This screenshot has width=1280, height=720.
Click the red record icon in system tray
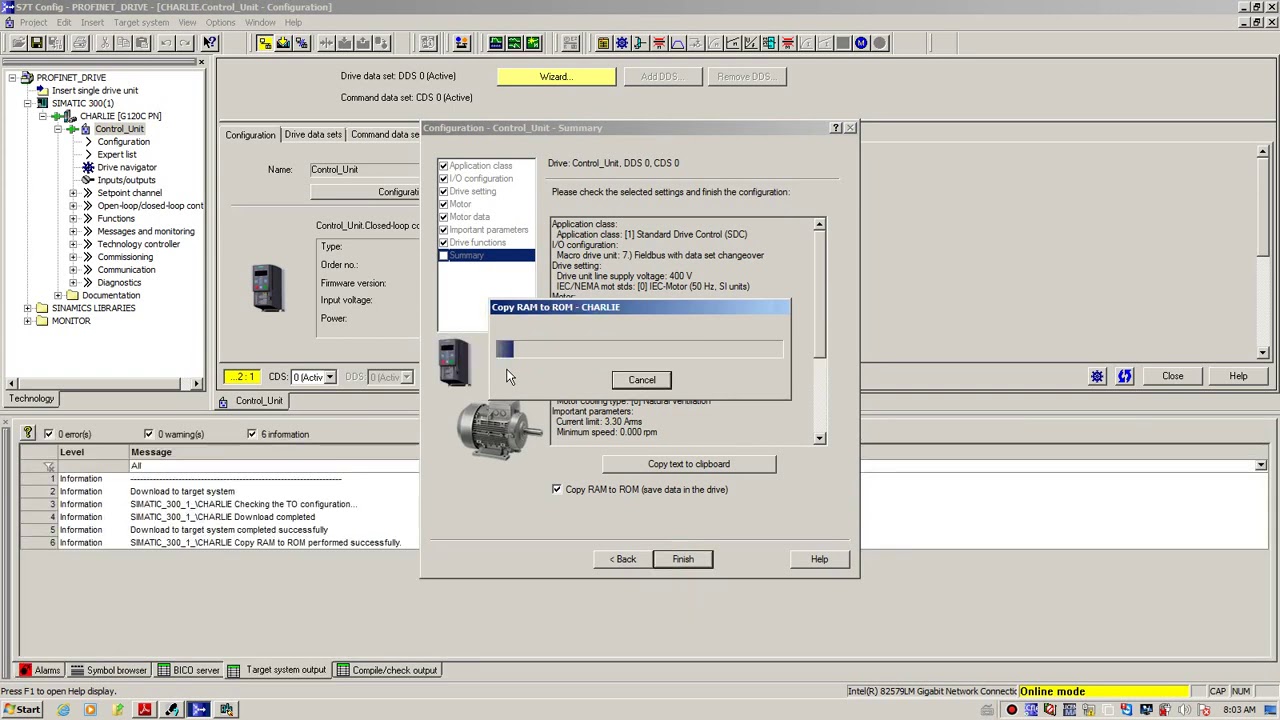1011,710
